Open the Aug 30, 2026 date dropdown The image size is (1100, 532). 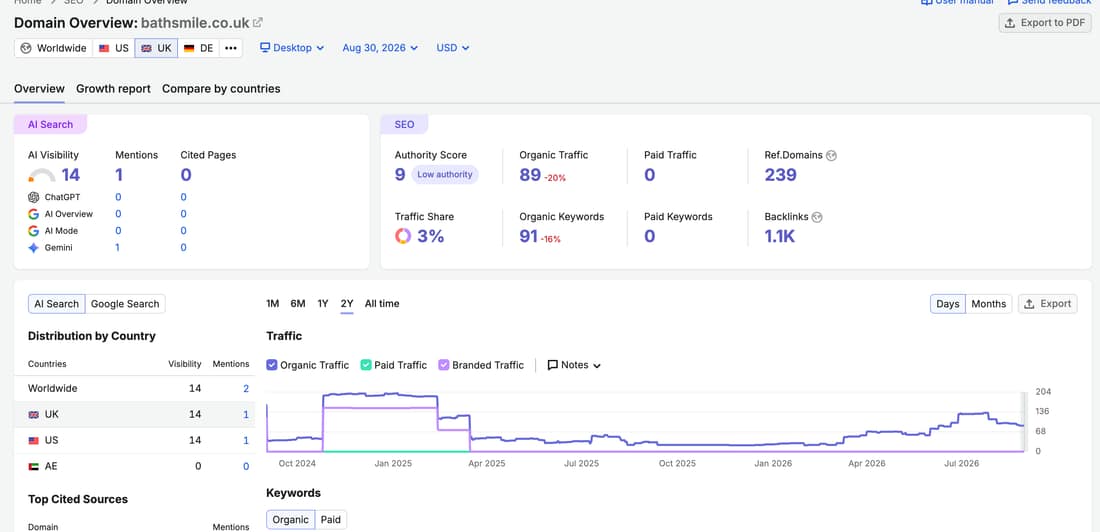pos(380,48)
